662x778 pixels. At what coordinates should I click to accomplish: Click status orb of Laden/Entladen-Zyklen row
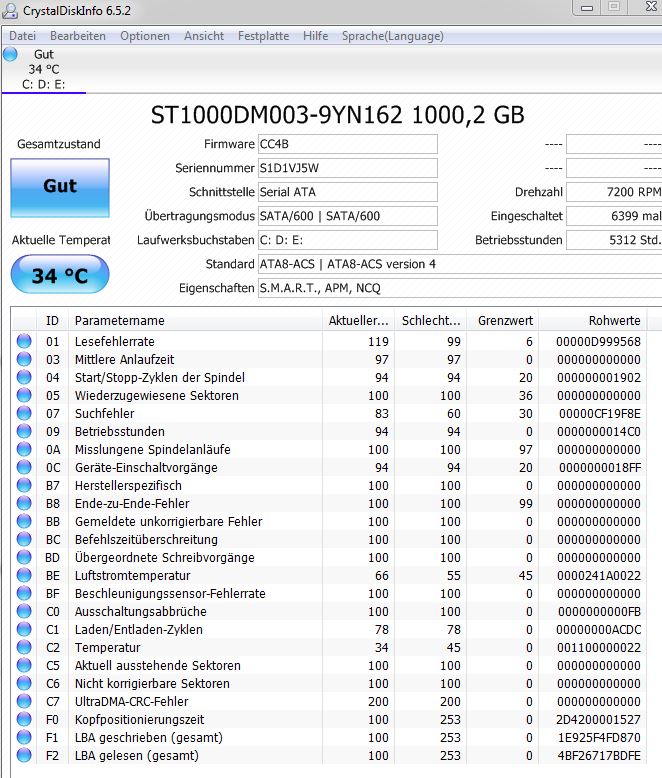click(24, 629)
